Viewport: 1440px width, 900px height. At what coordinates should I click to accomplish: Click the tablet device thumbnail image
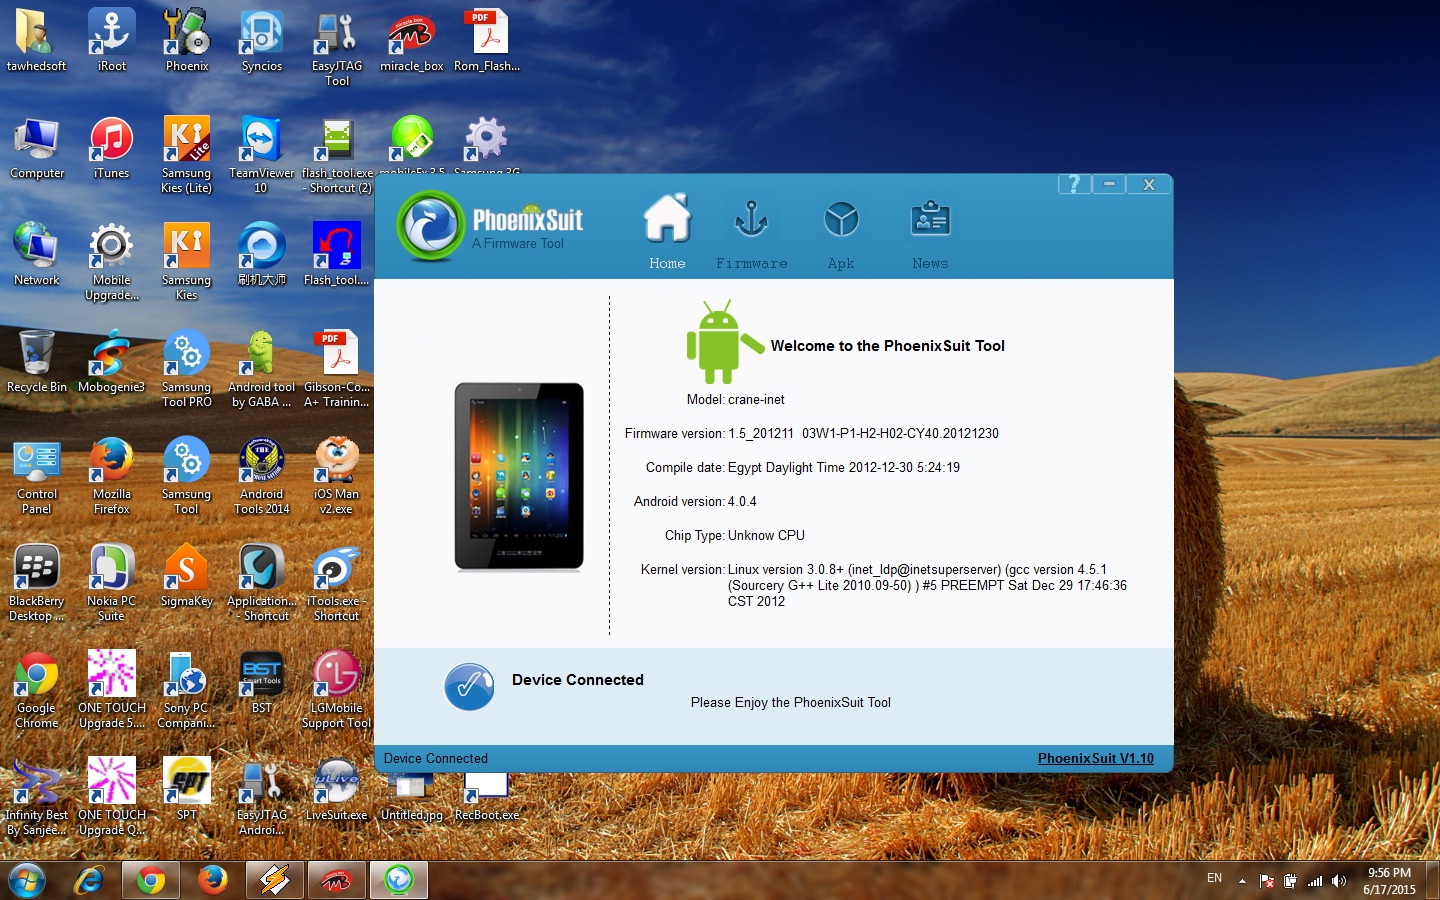click(518, 476)
